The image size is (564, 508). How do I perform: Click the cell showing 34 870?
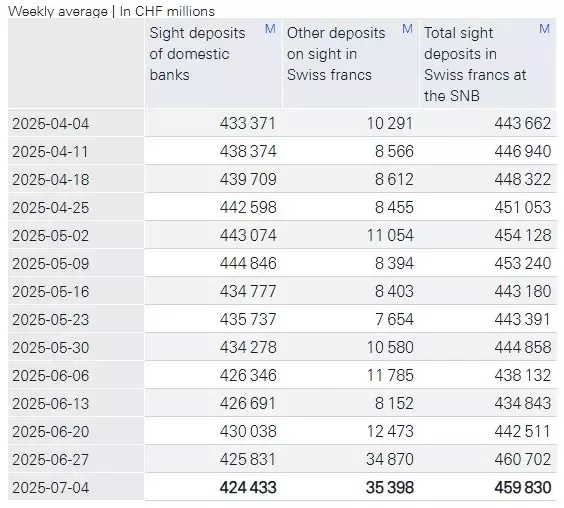390,459
